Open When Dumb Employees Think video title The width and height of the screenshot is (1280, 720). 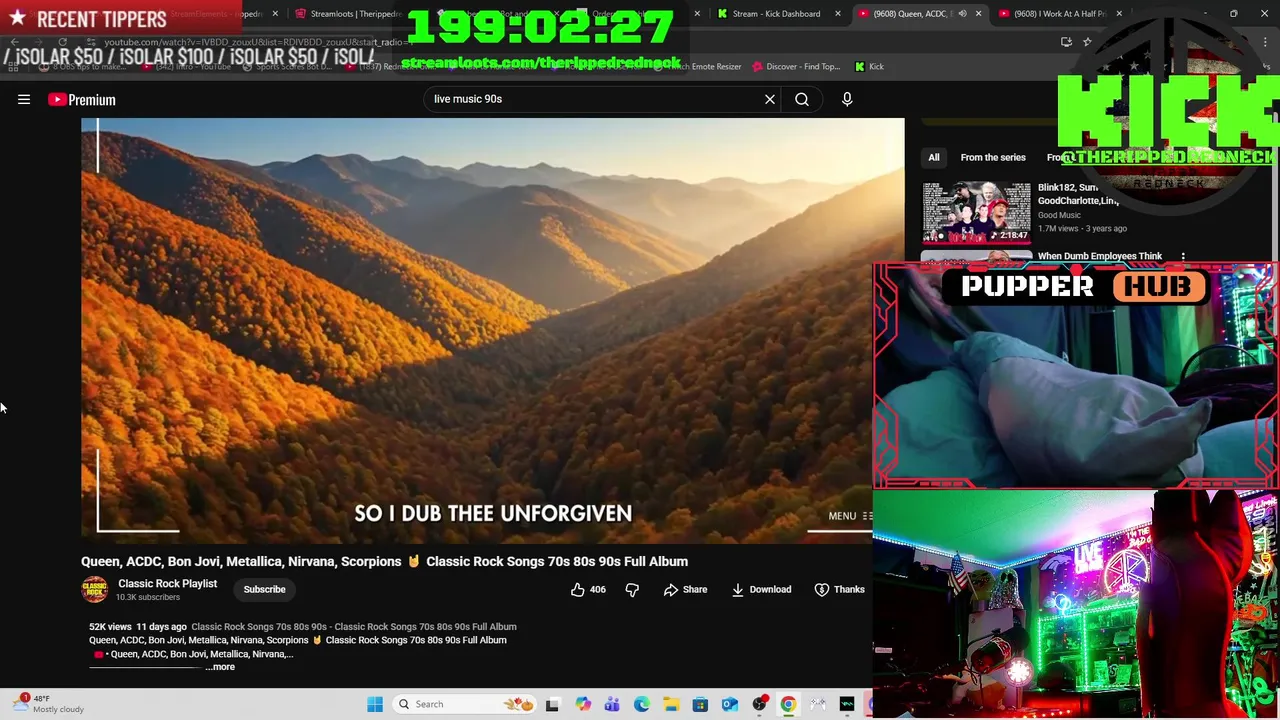tap(1099, 256)
